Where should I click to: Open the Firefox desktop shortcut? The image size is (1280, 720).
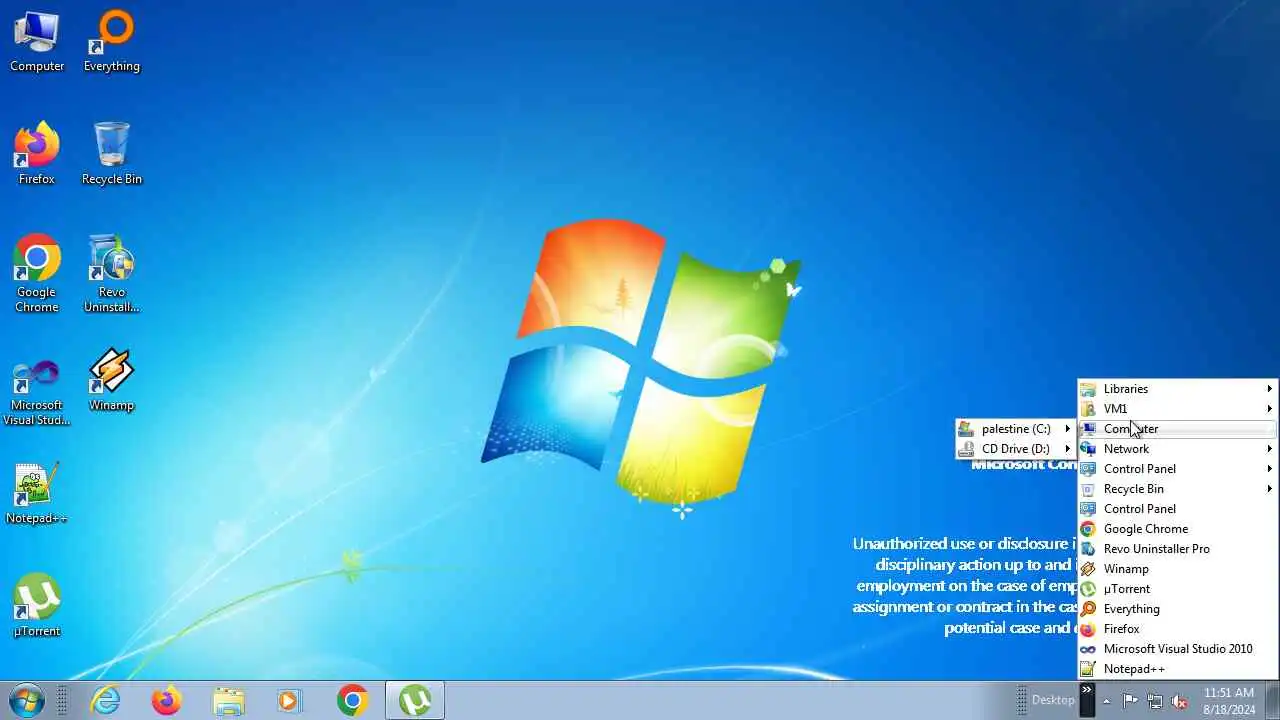37,154
